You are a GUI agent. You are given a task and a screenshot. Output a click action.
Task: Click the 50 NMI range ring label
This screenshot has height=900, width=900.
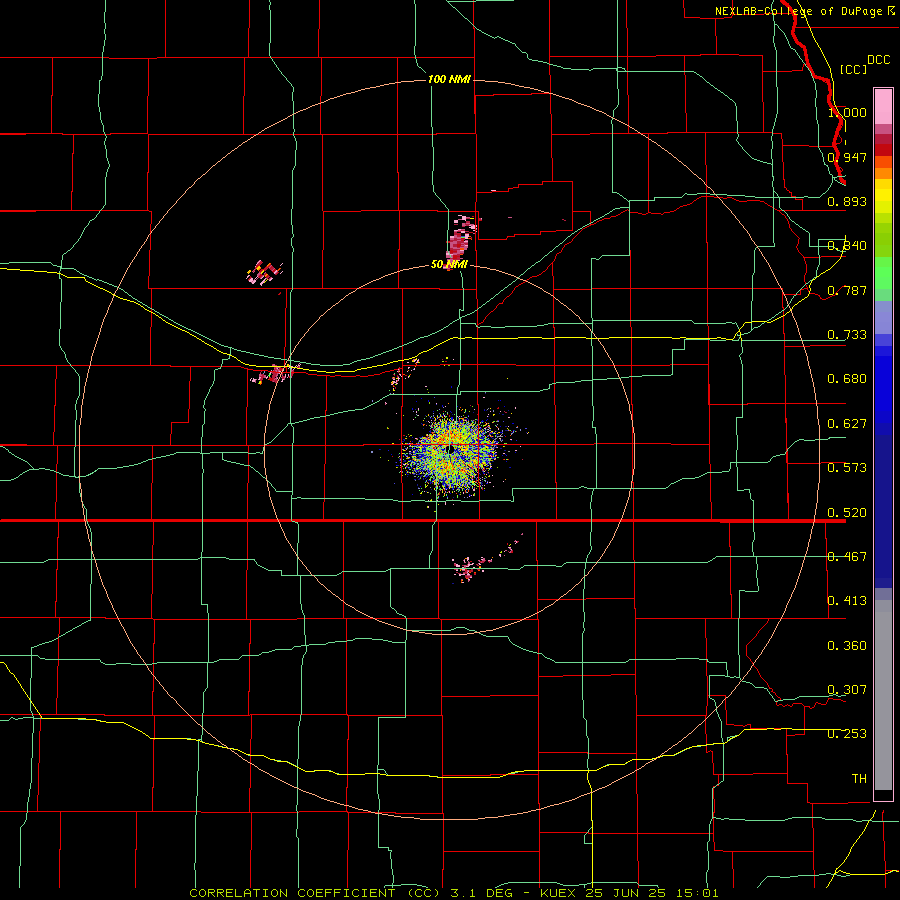[x=449, y=265]
